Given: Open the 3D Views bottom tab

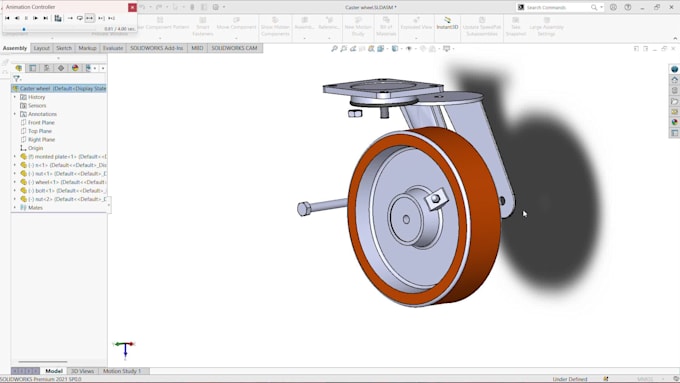Looking at the screenshot, I should coord(82,371).
